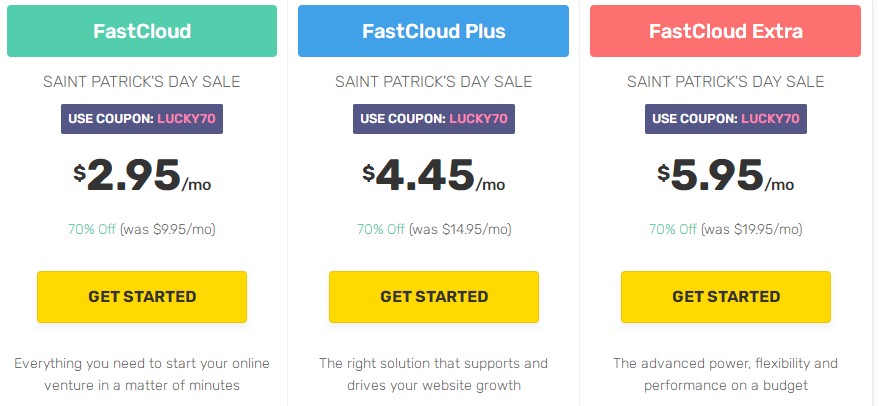Click the $2.95/mo price

[142, 176]
